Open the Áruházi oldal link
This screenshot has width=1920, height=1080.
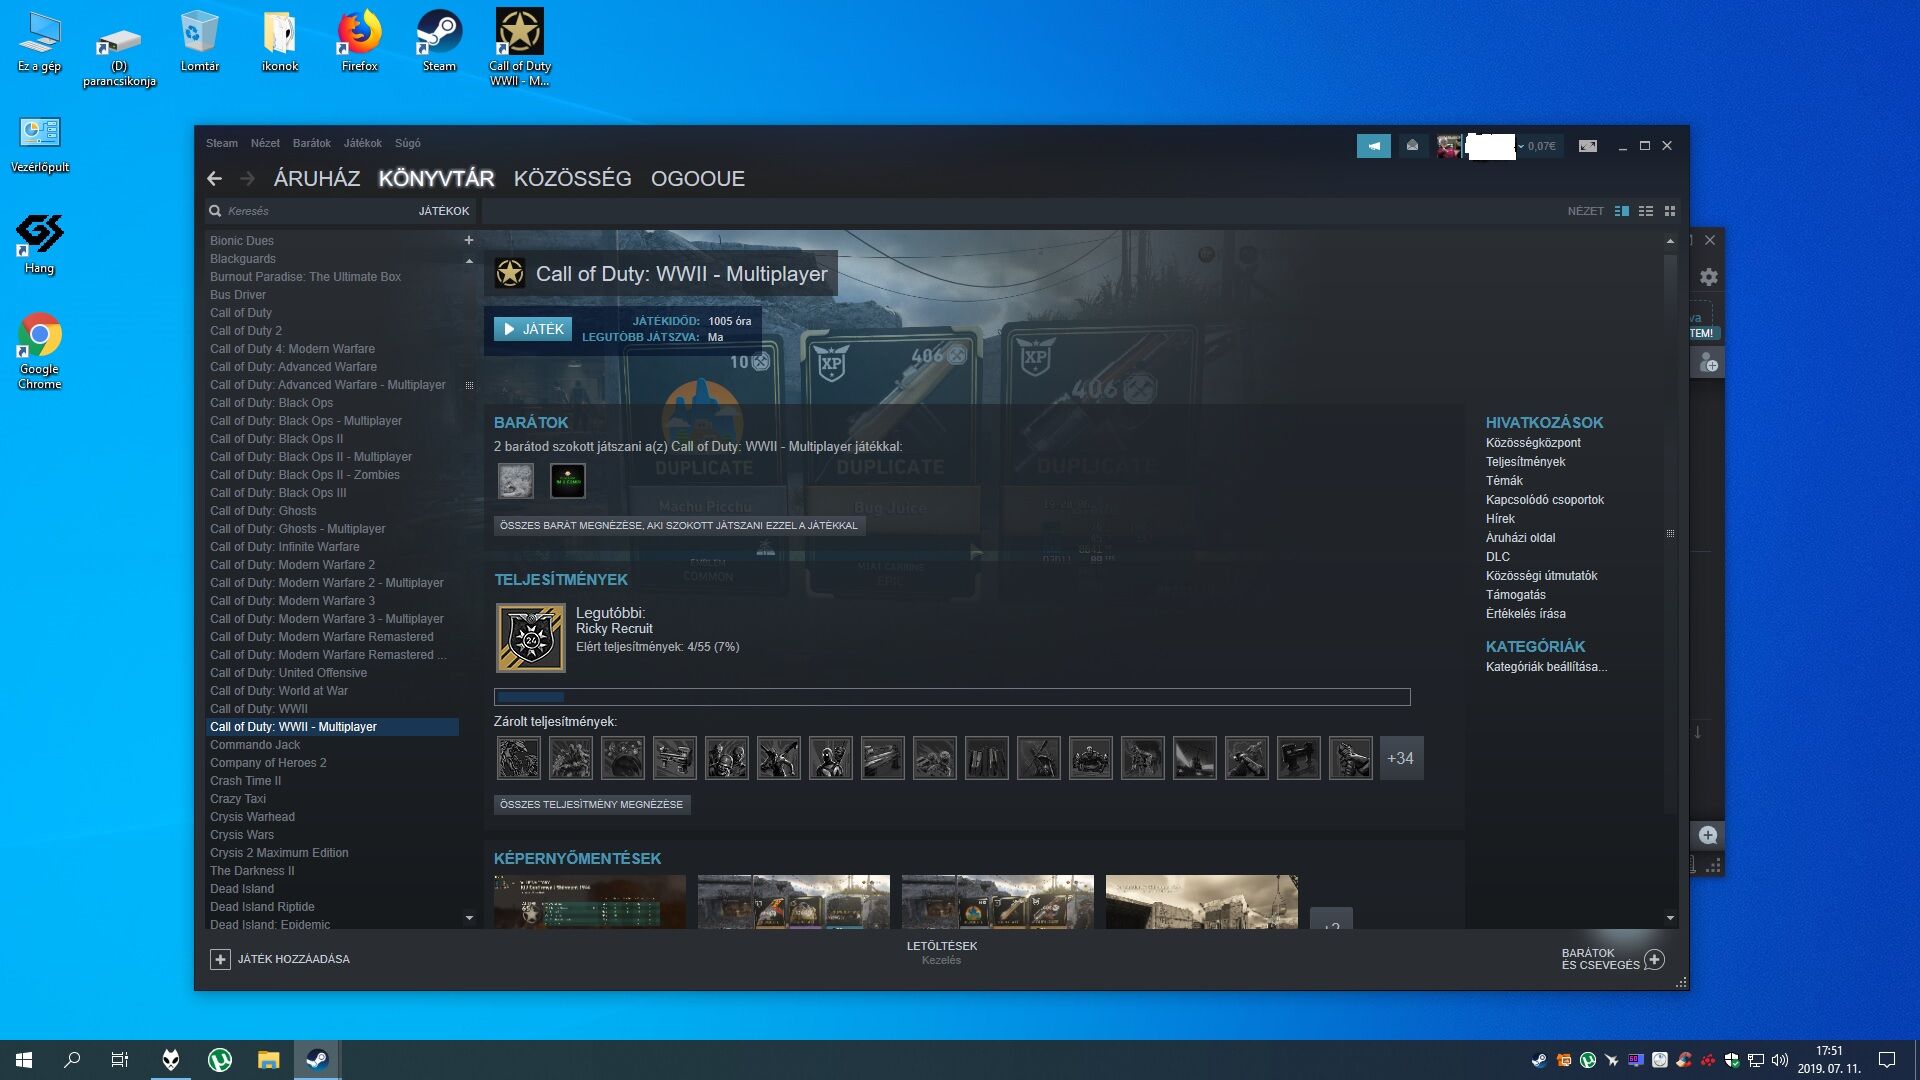coord(1520,538)
